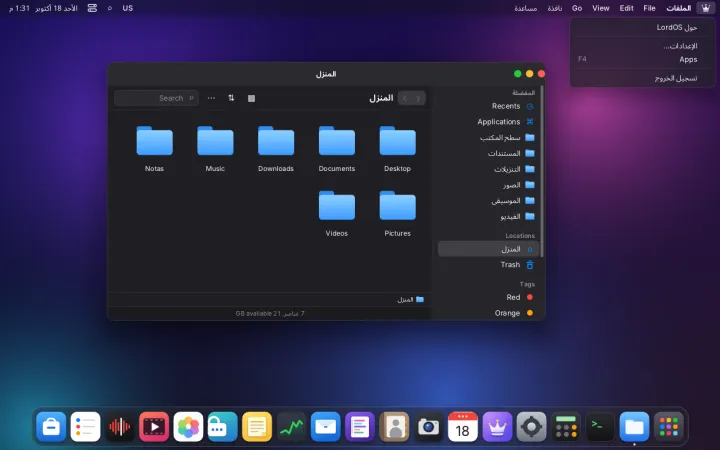
Task: Click the right-pointing navigation chevron in toolbar
Action: click(418, 98)
